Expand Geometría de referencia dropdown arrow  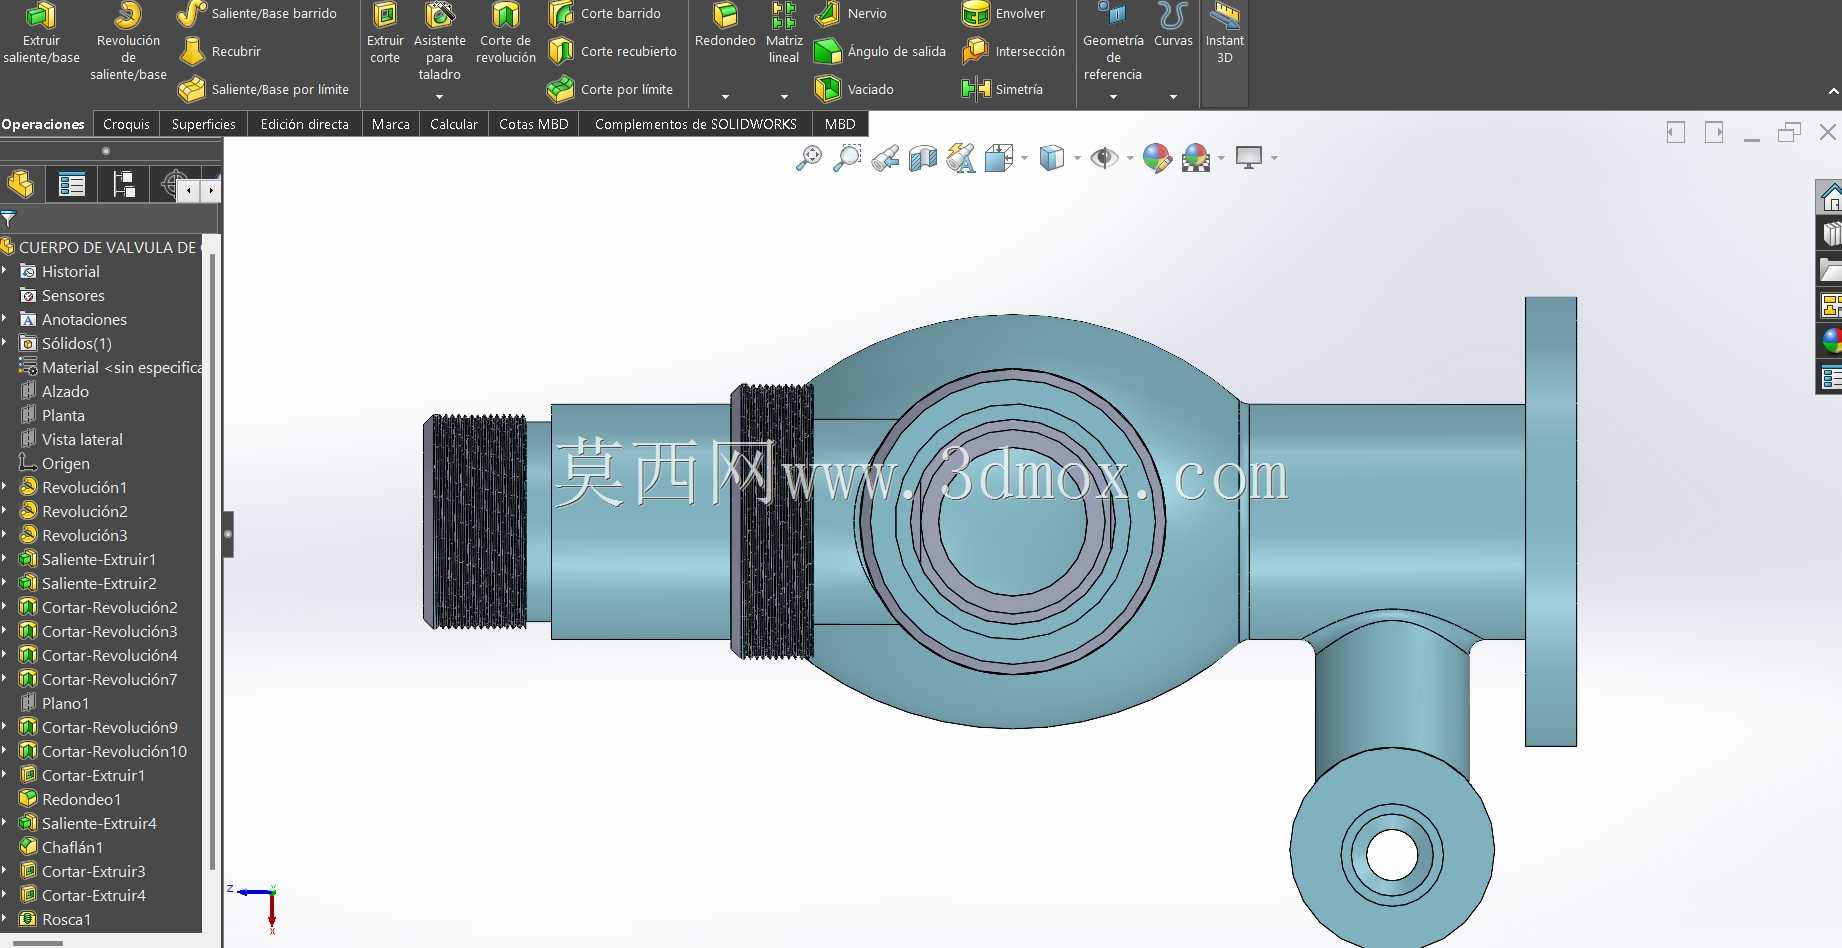click(1113, 97)
